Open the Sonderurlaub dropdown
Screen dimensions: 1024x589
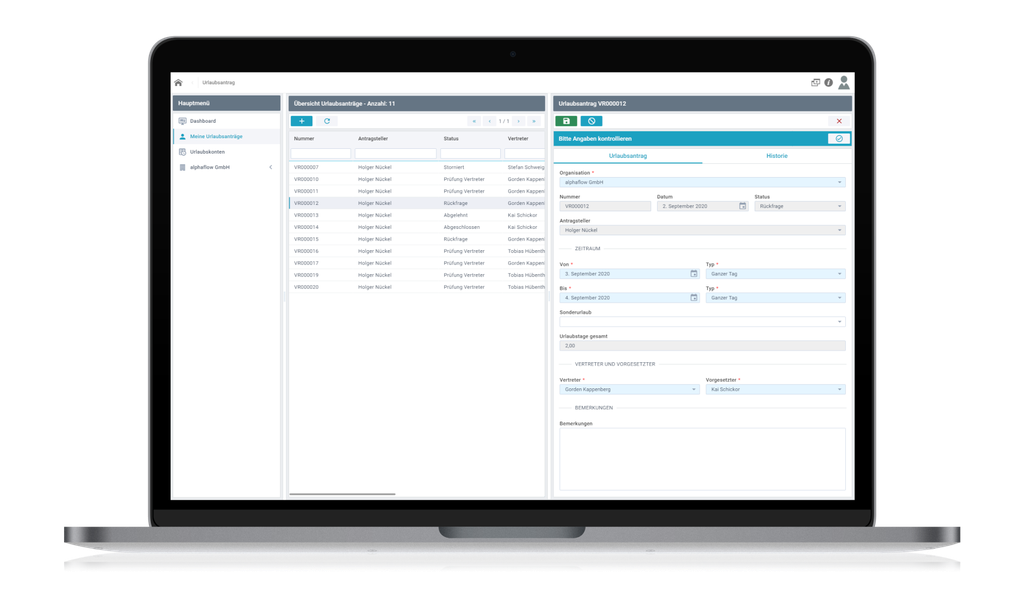pos(702,321)
